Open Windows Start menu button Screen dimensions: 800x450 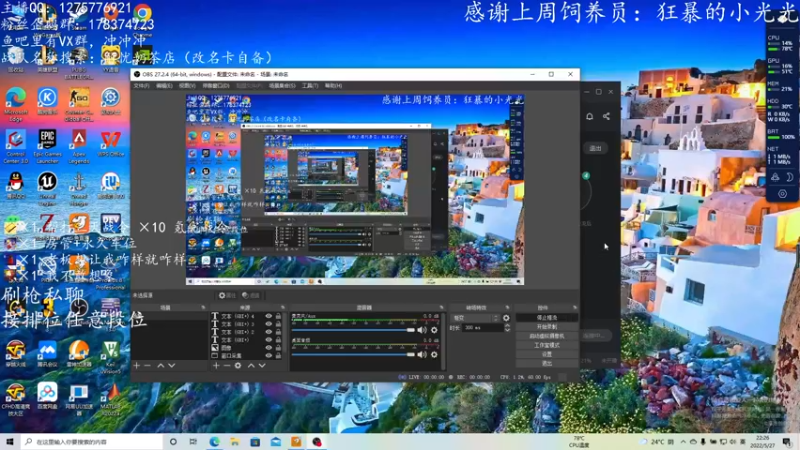click(10, 442)
